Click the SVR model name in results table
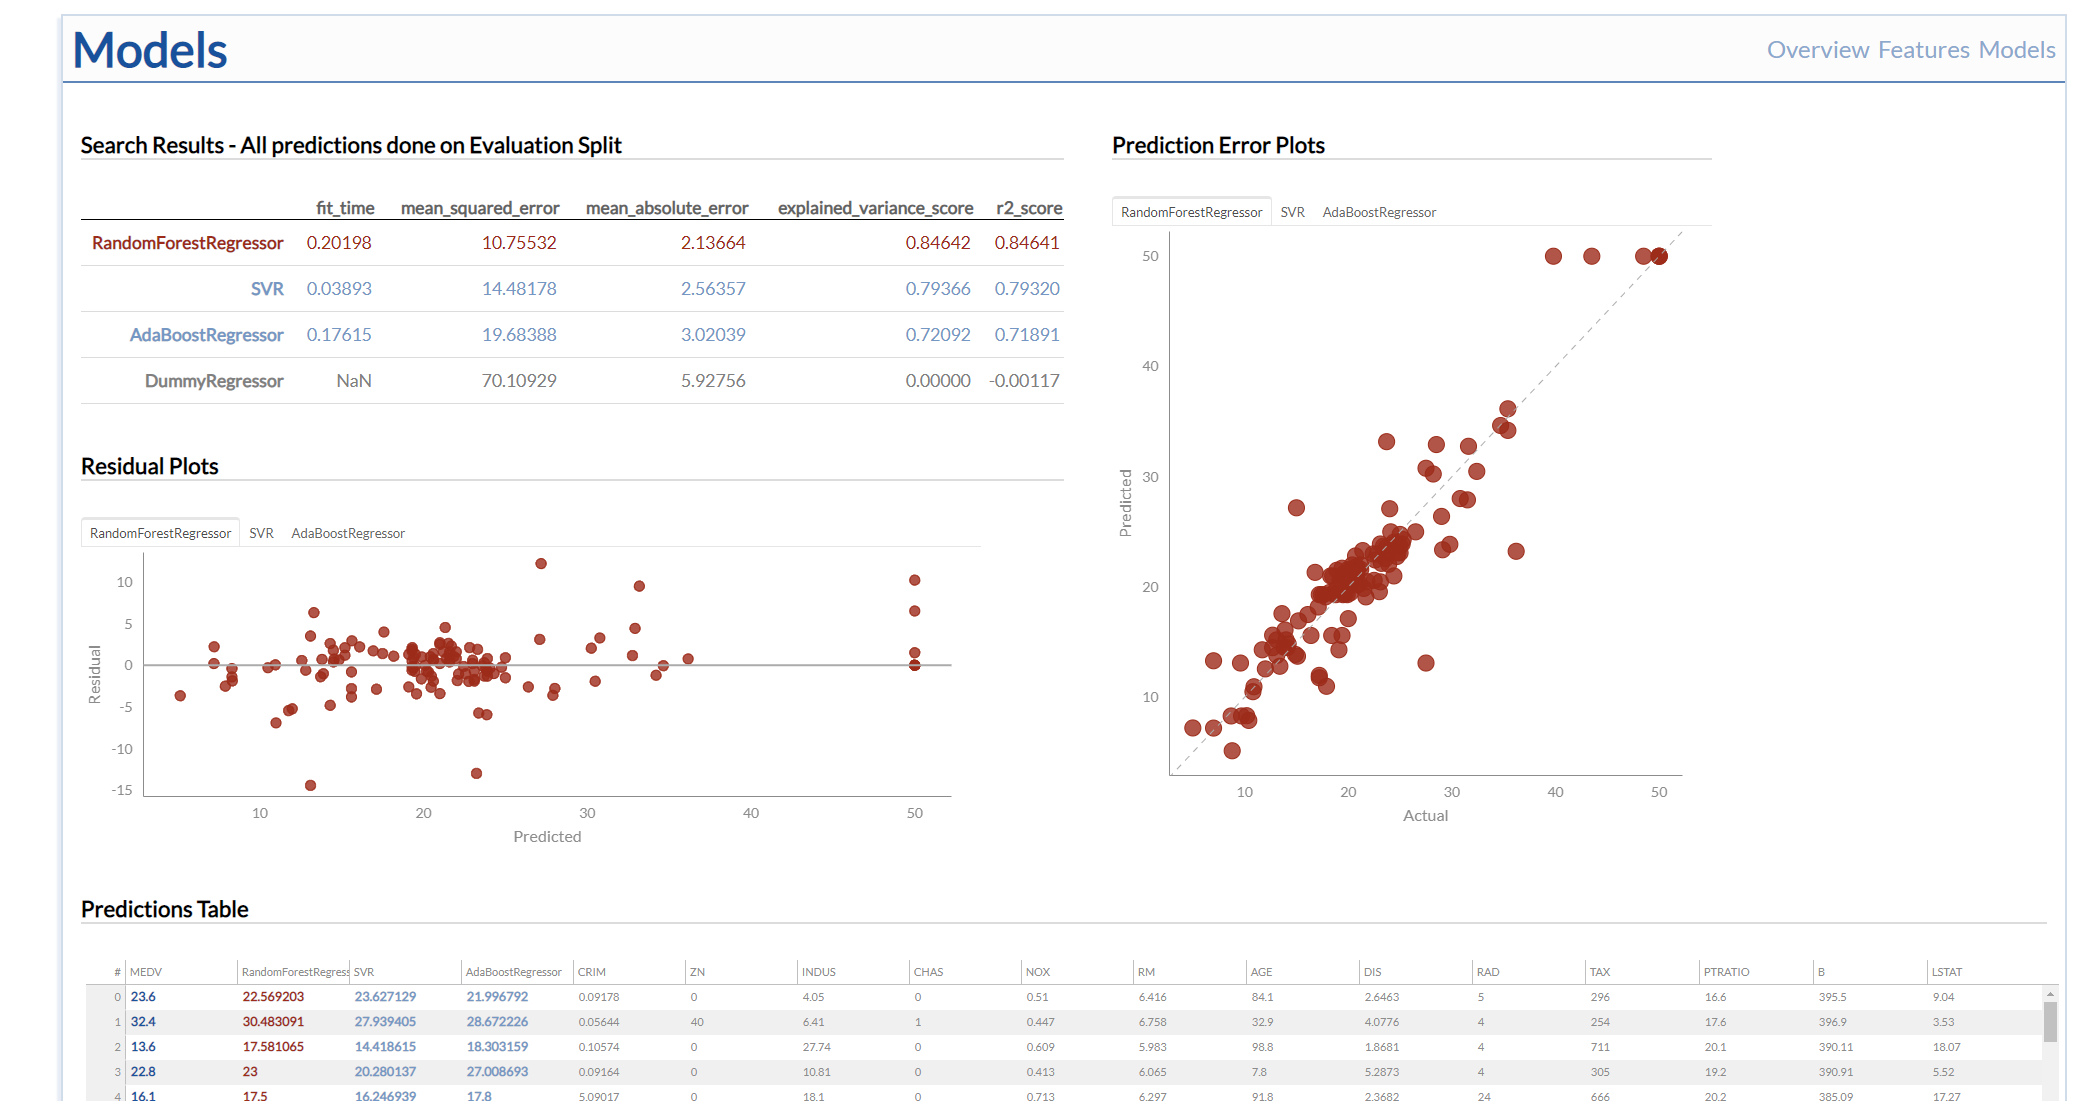The width and height of the screenshot is (2094, 1101). (x=267, y=289)
